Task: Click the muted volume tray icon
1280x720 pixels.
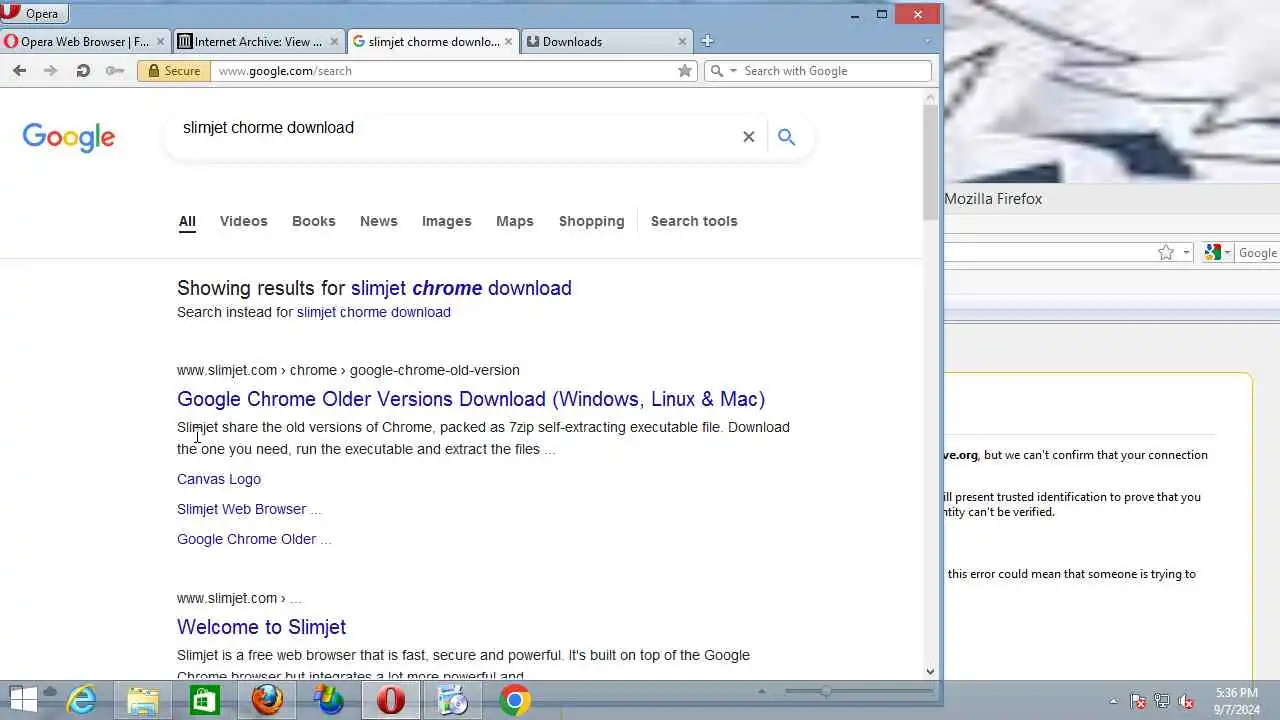Action: pyautogui.click(x=1187, y=701)
